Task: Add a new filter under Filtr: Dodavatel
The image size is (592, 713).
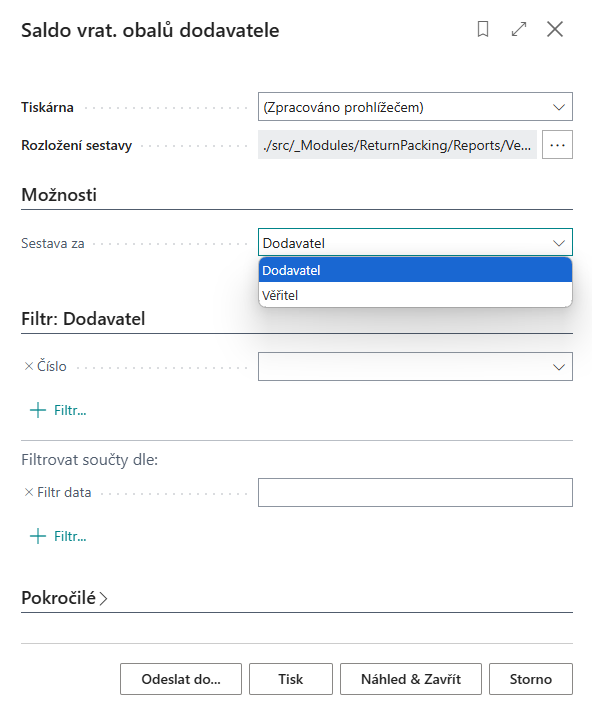Action: tap(58, 410)
